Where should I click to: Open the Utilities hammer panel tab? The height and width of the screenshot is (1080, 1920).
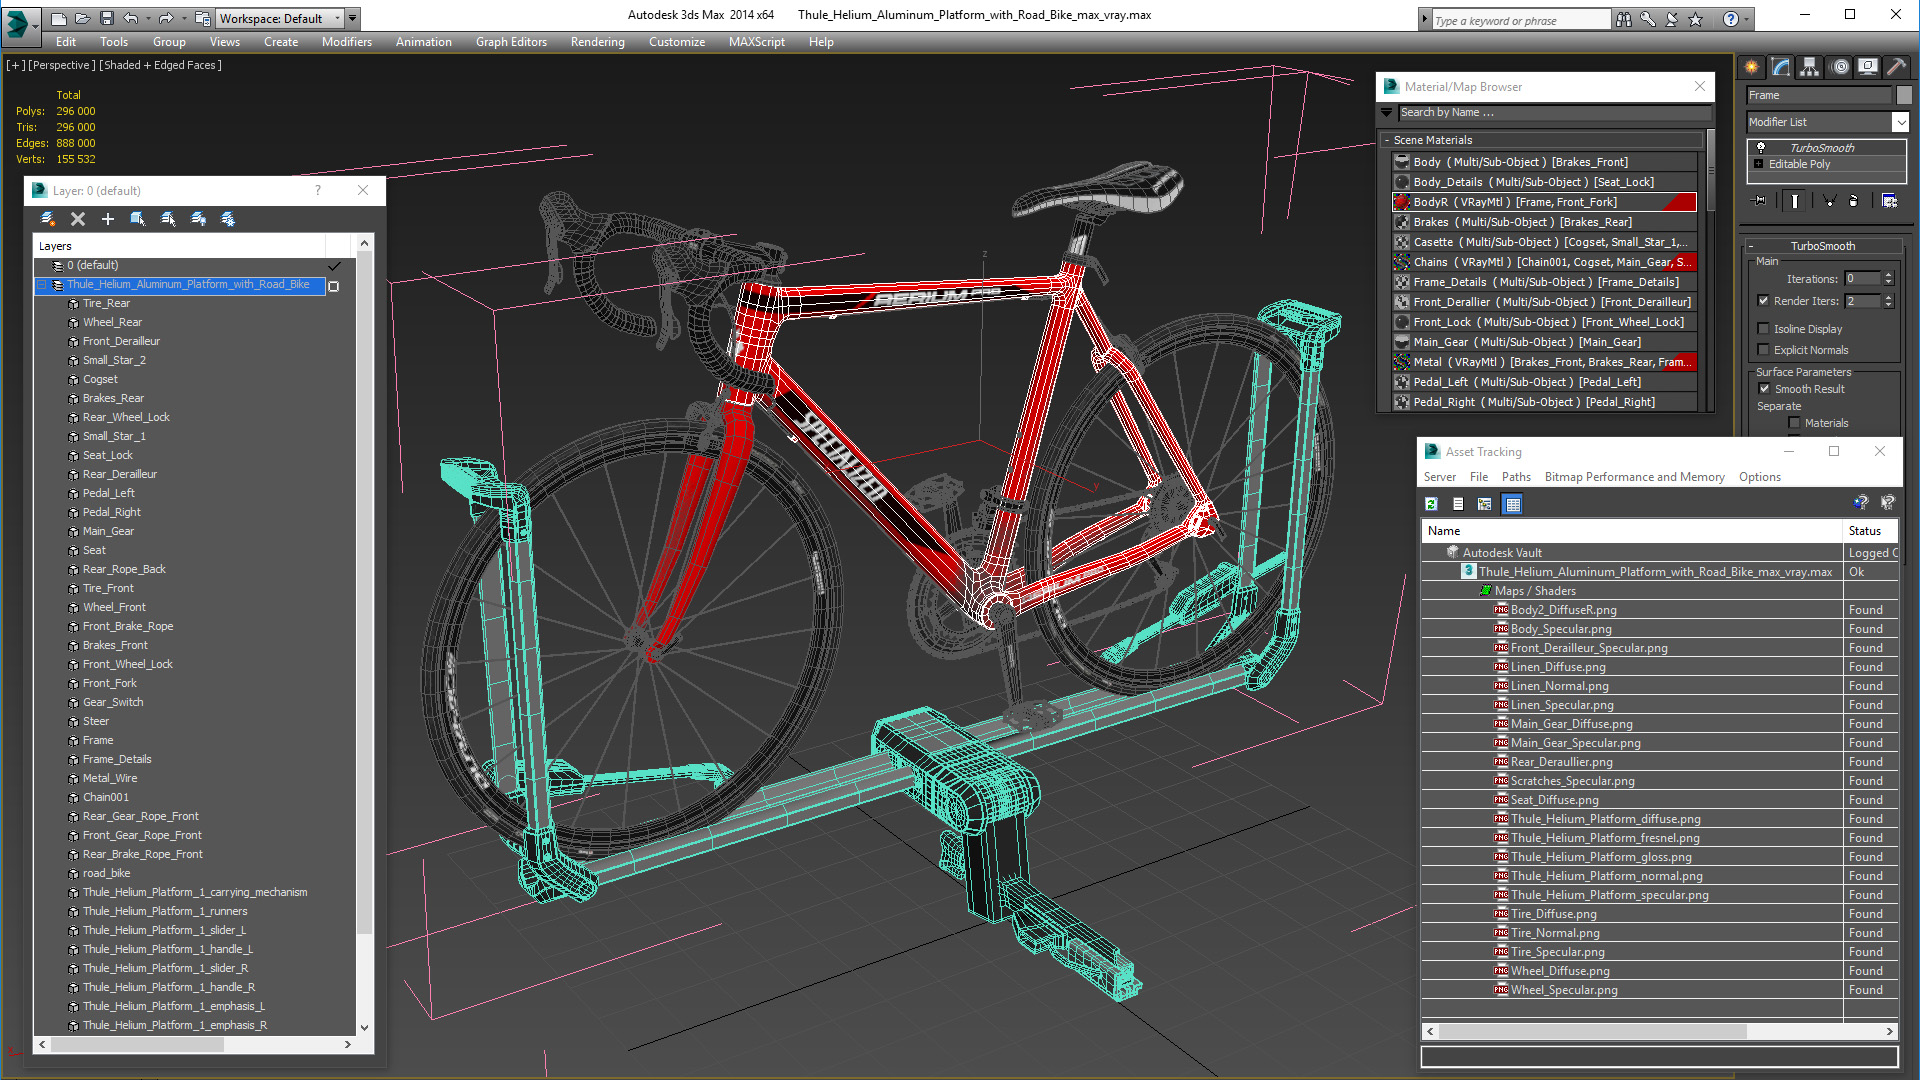pos(1896,67)
